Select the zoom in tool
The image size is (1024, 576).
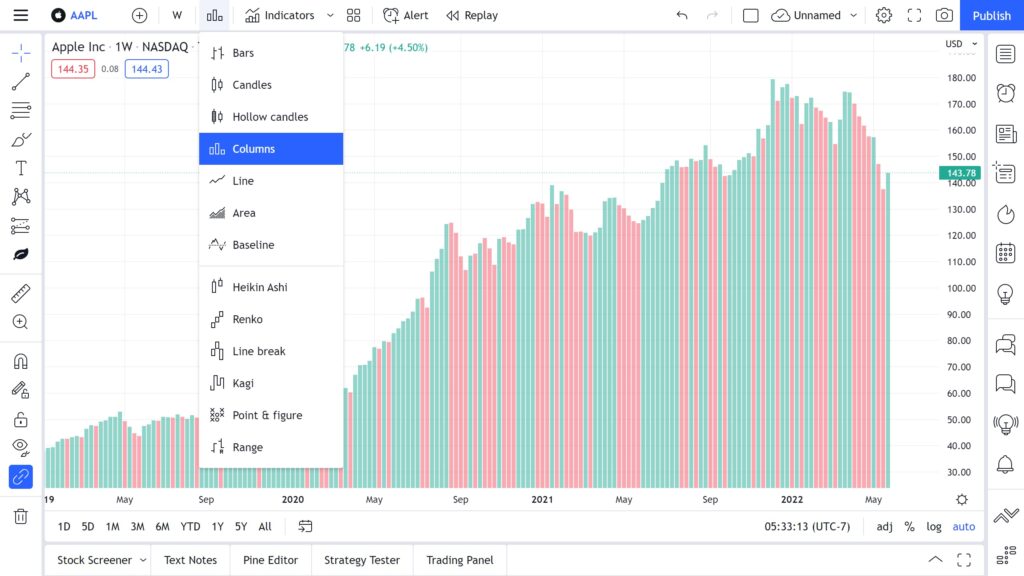(21, 322)
